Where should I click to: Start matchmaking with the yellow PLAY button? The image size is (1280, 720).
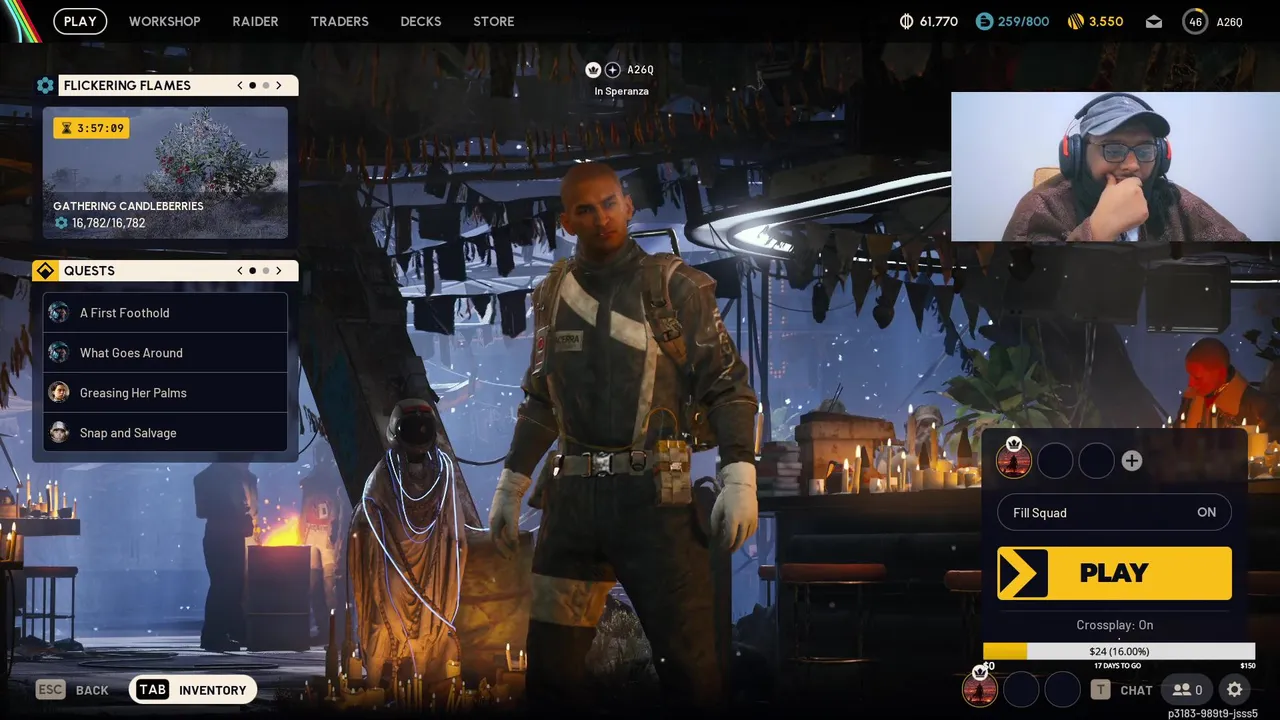coord(1114,573)
